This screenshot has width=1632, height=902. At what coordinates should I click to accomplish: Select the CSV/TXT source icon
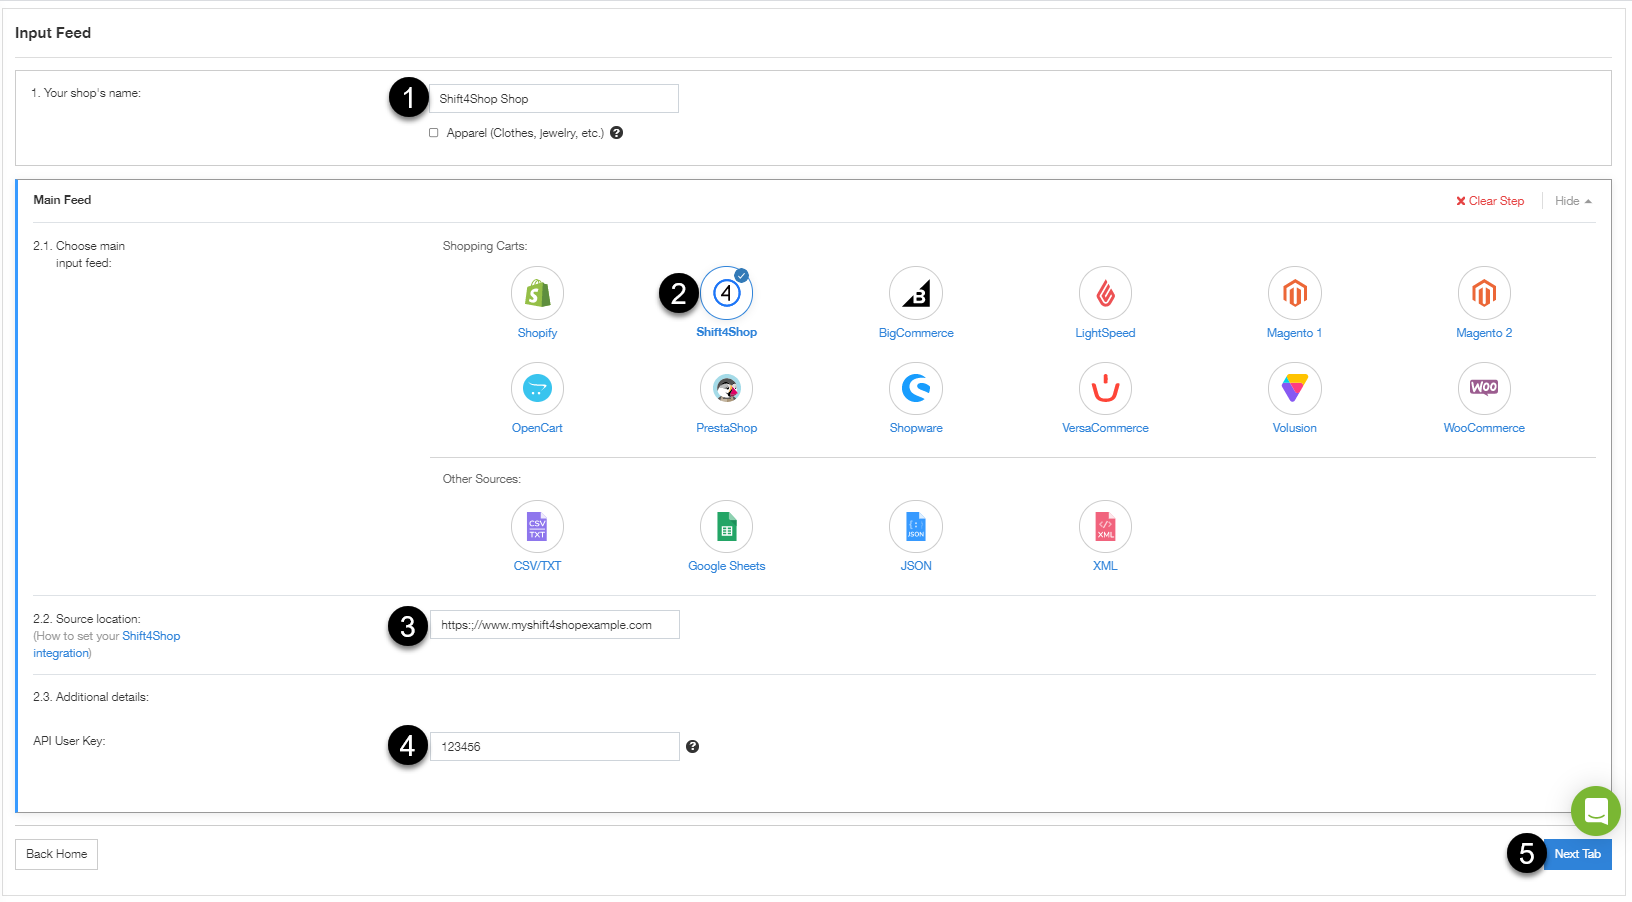point(537,526)
